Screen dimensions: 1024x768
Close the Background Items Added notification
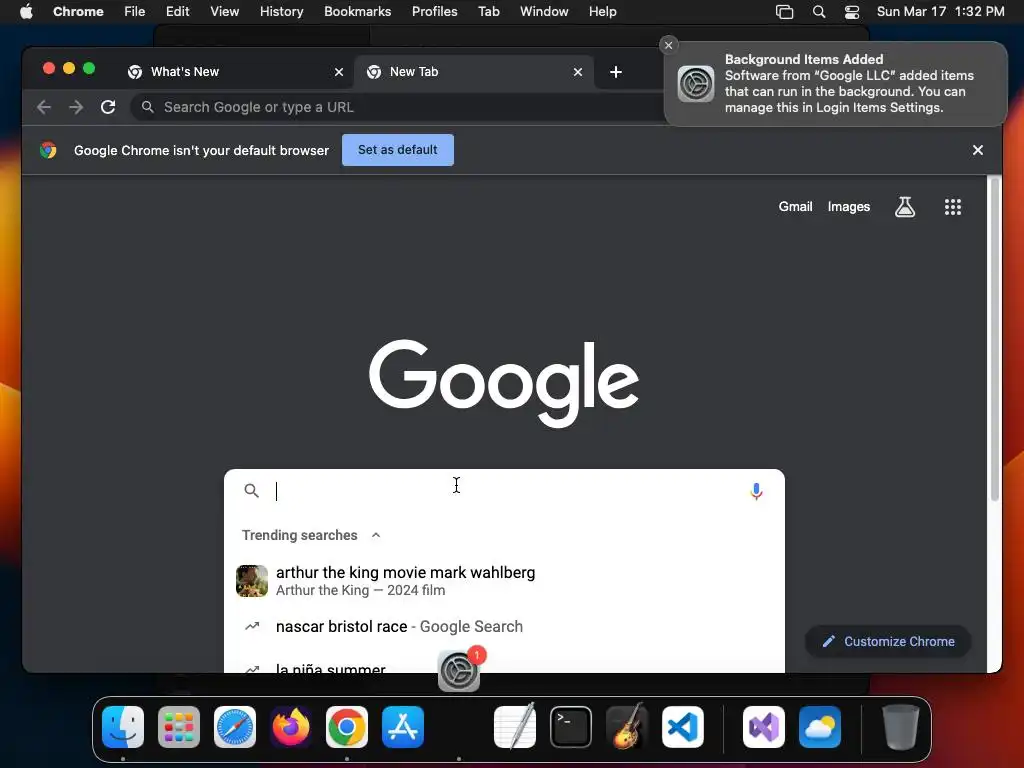pyautogui.click(x=668, y=45)
